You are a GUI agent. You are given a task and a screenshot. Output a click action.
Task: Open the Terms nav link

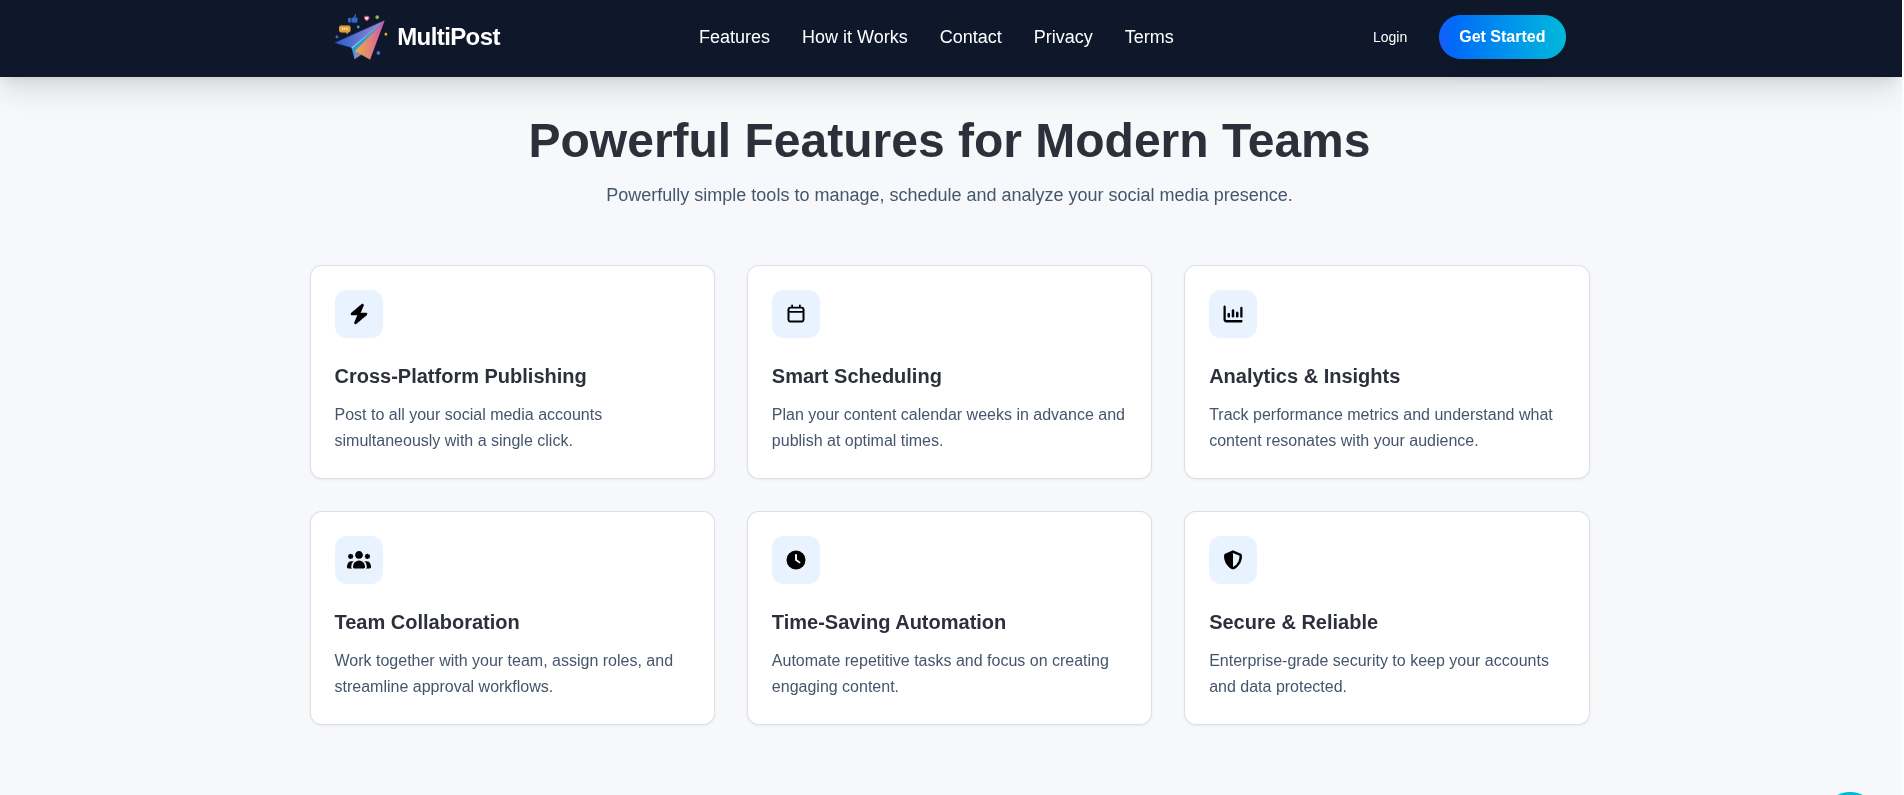[1149, 37]
